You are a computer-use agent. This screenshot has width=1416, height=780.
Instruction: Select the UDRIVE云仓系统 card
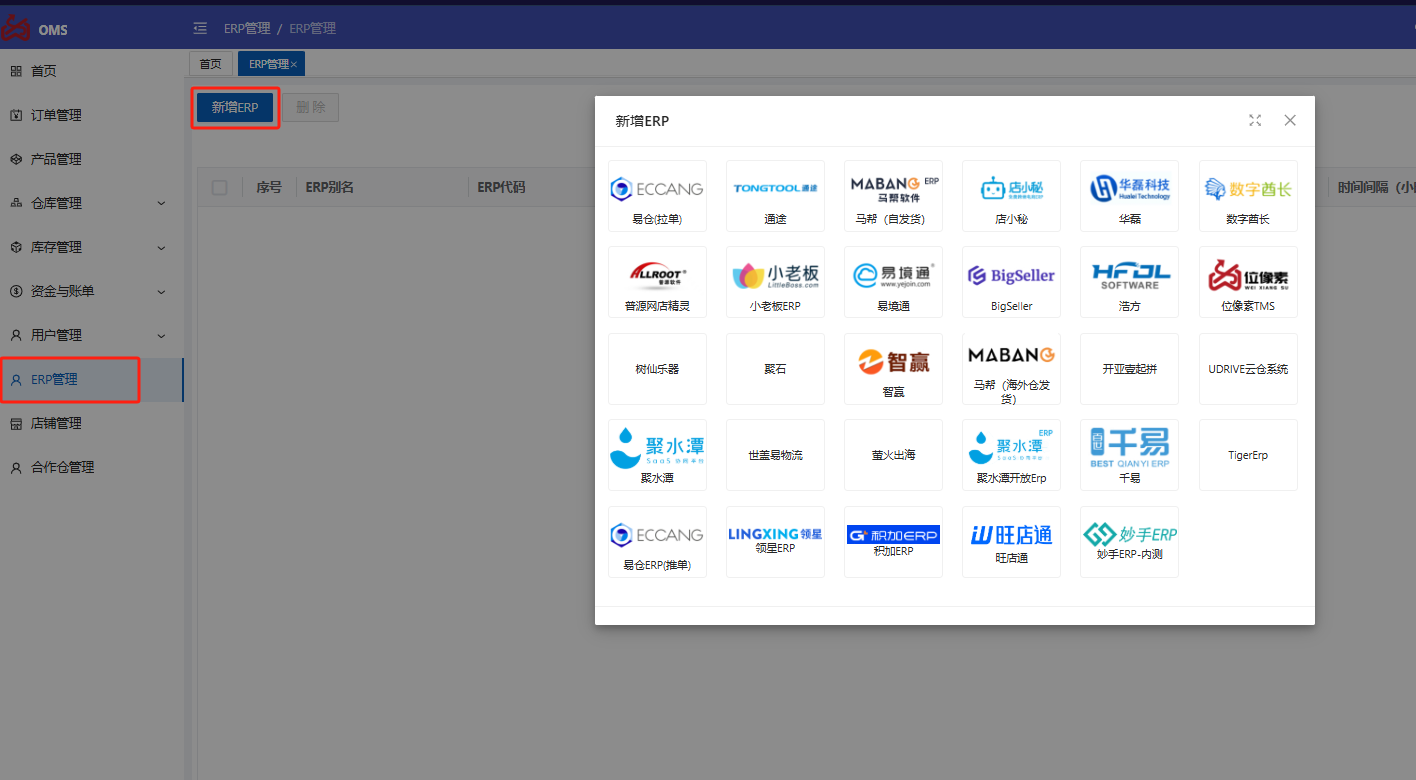1248,369
